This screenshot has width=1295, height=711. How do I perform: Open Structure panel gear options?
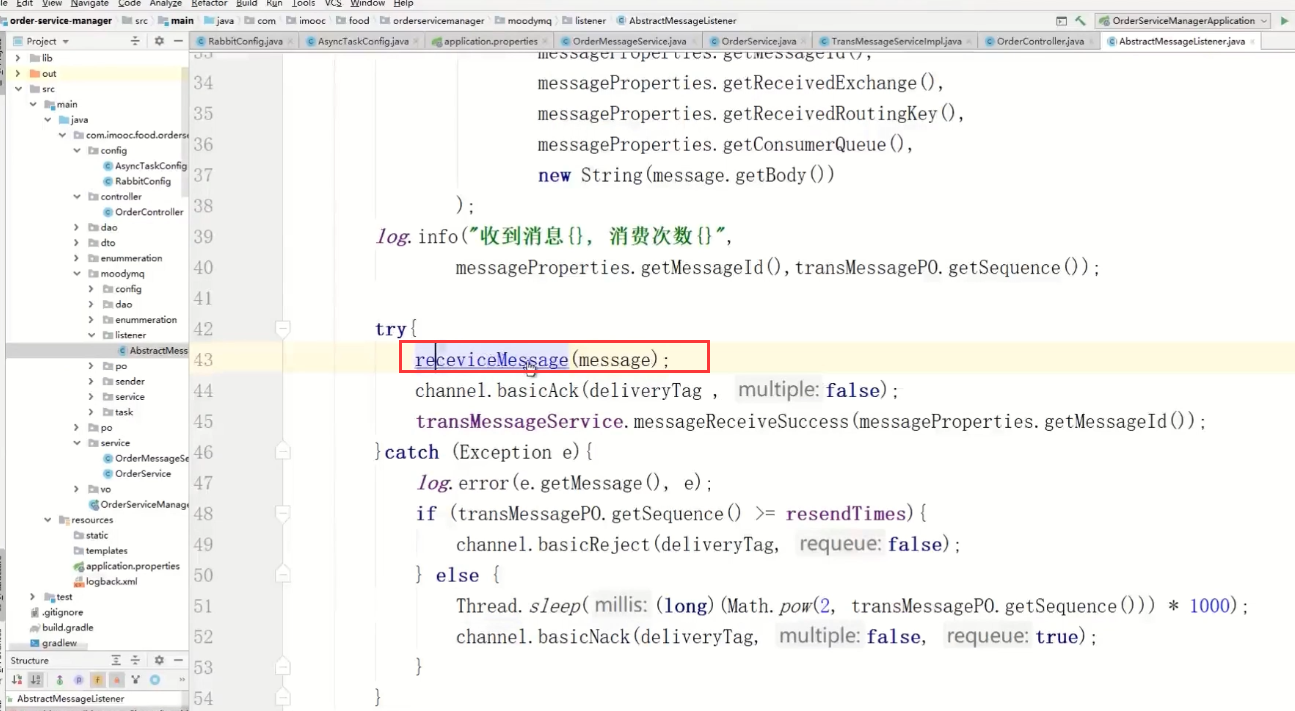(159, 660)
